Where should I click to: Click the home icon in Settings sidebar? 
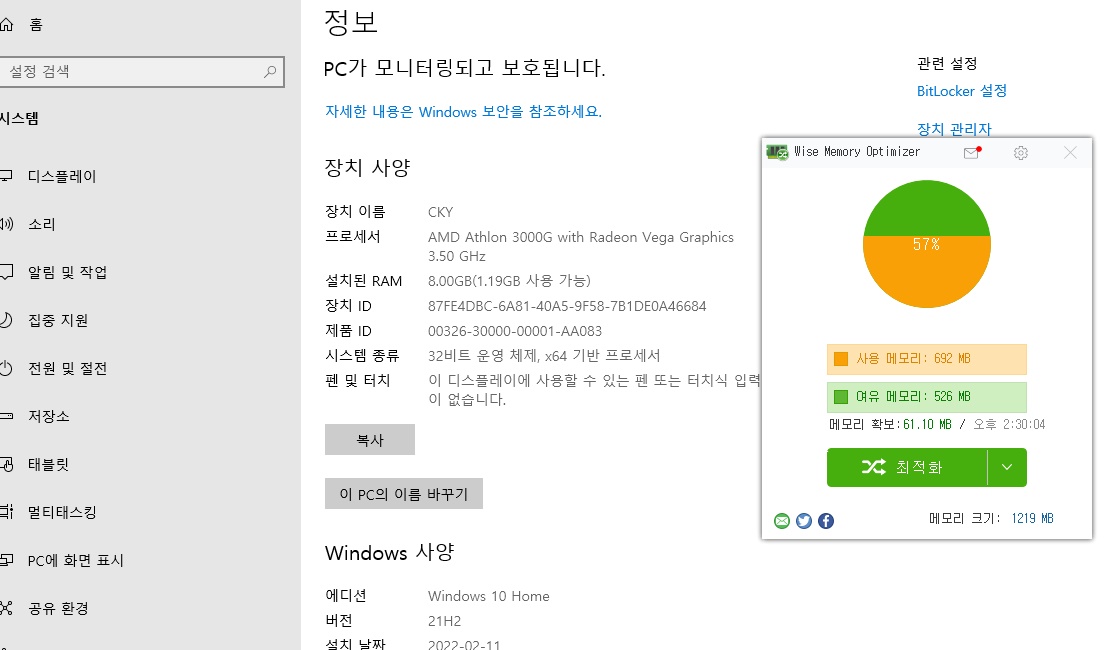[6, 25]
